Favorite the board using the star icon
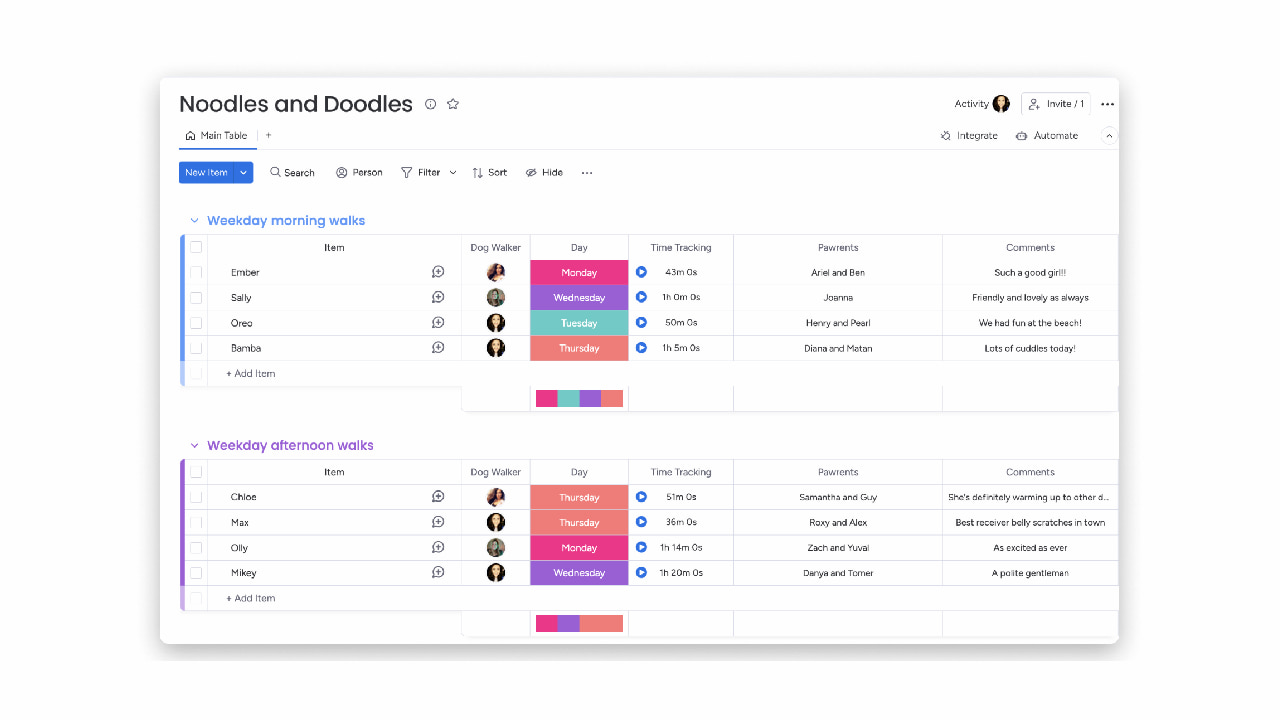Viewport: 1280px width, 720px height. tap(453, 104)
